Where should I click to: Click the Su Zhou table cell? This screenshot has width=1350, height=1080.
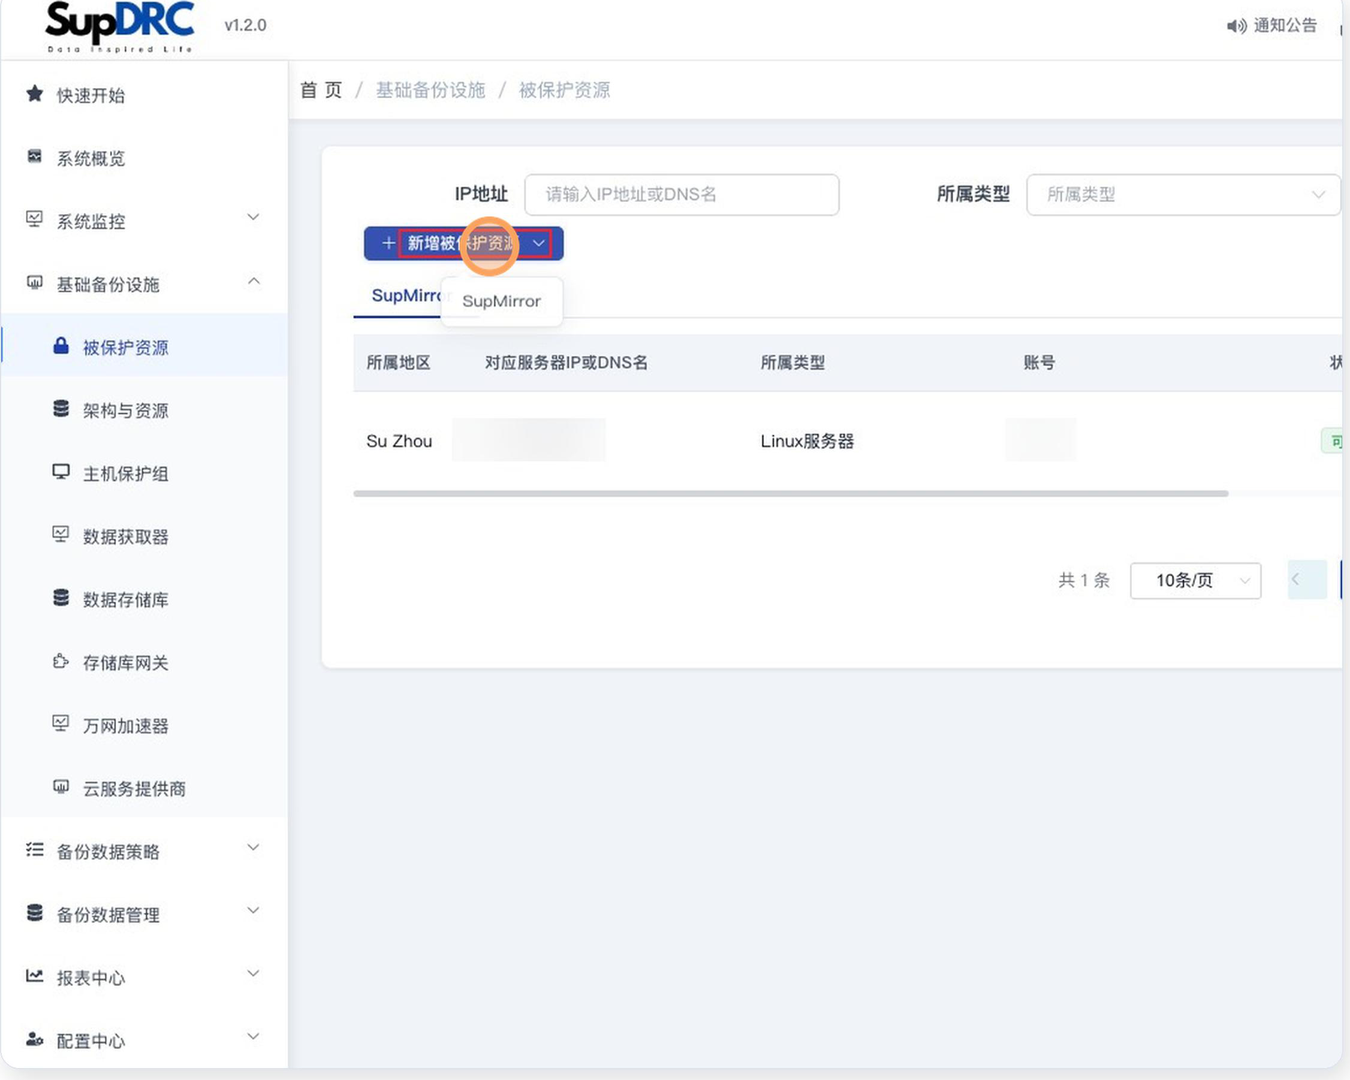(x=399, y=441)
